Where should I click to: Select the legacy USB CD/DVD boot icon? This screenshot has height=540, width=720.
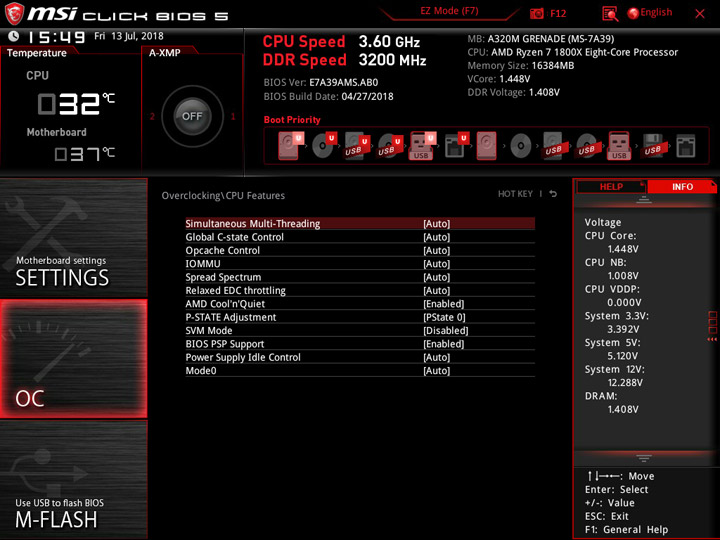587,146
